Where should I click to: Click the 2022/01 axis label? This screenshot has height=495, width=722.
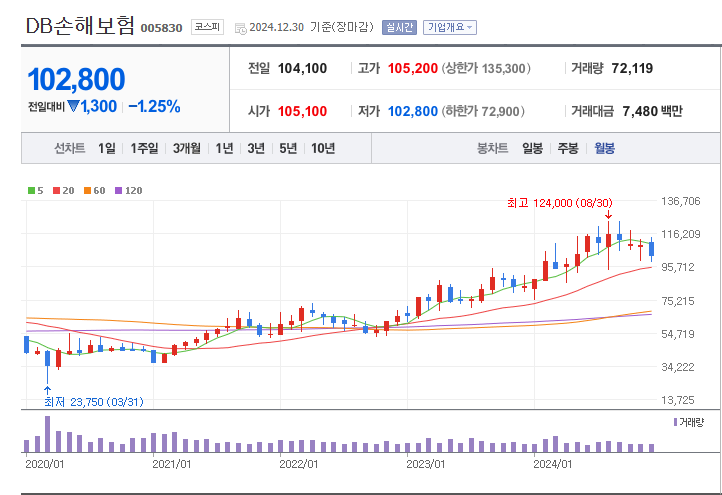tap(299, 464)
